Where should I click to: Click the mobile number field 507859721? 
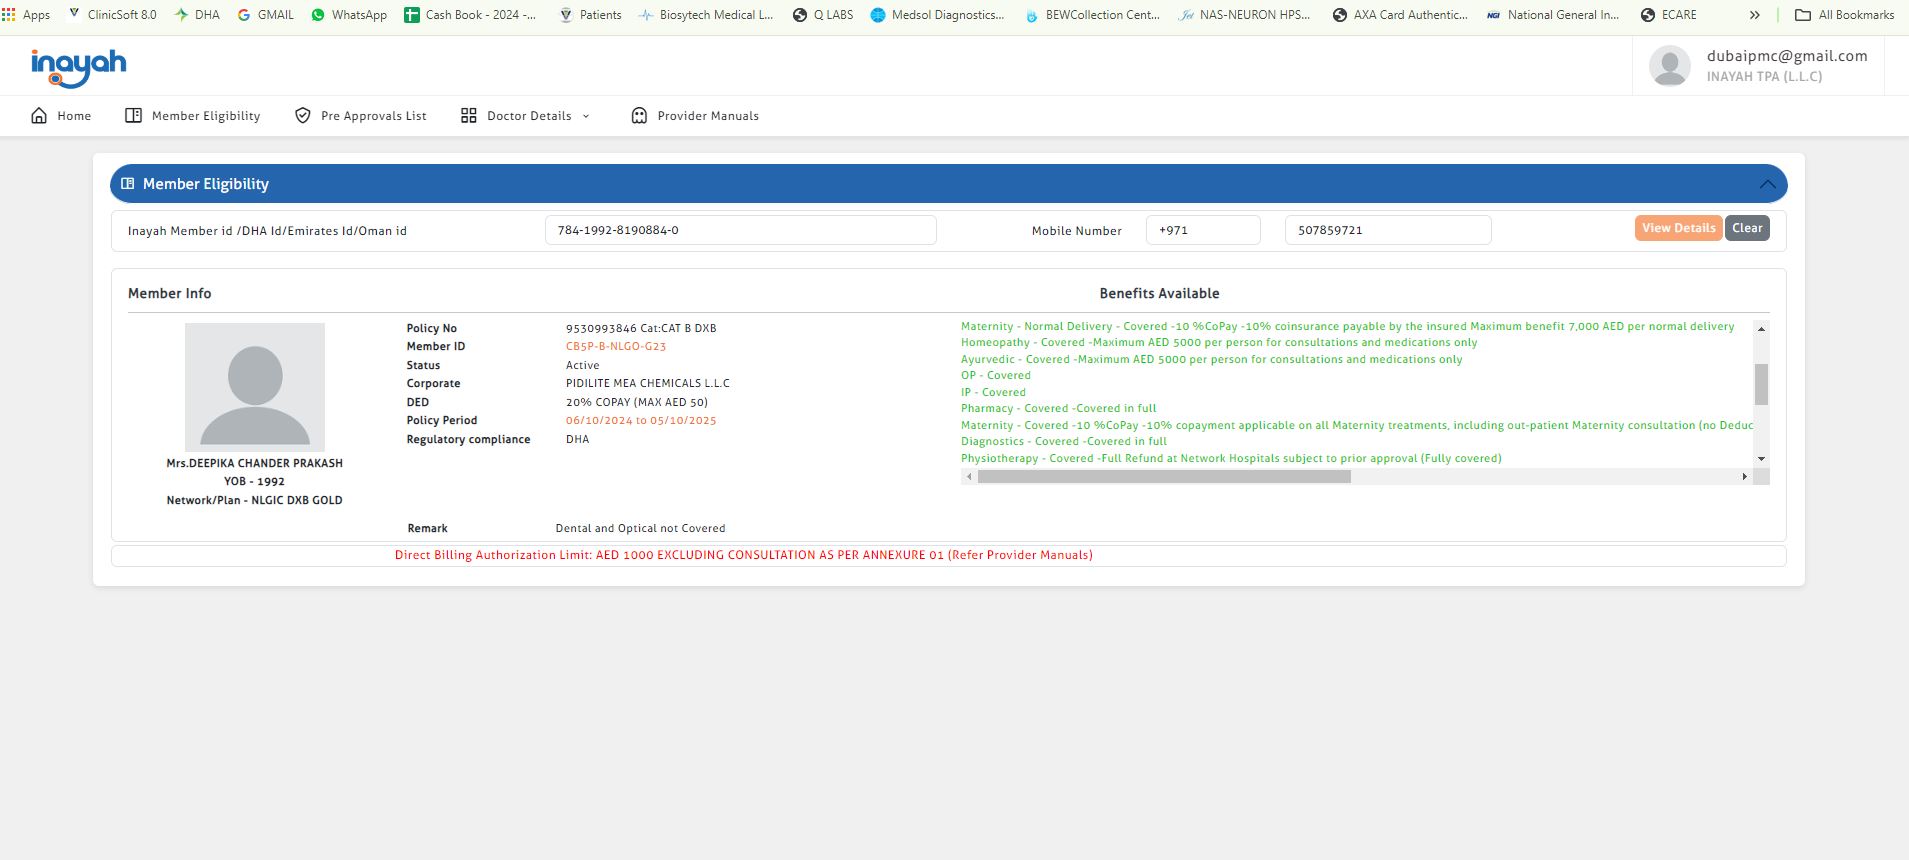(x=1387, y=230)
